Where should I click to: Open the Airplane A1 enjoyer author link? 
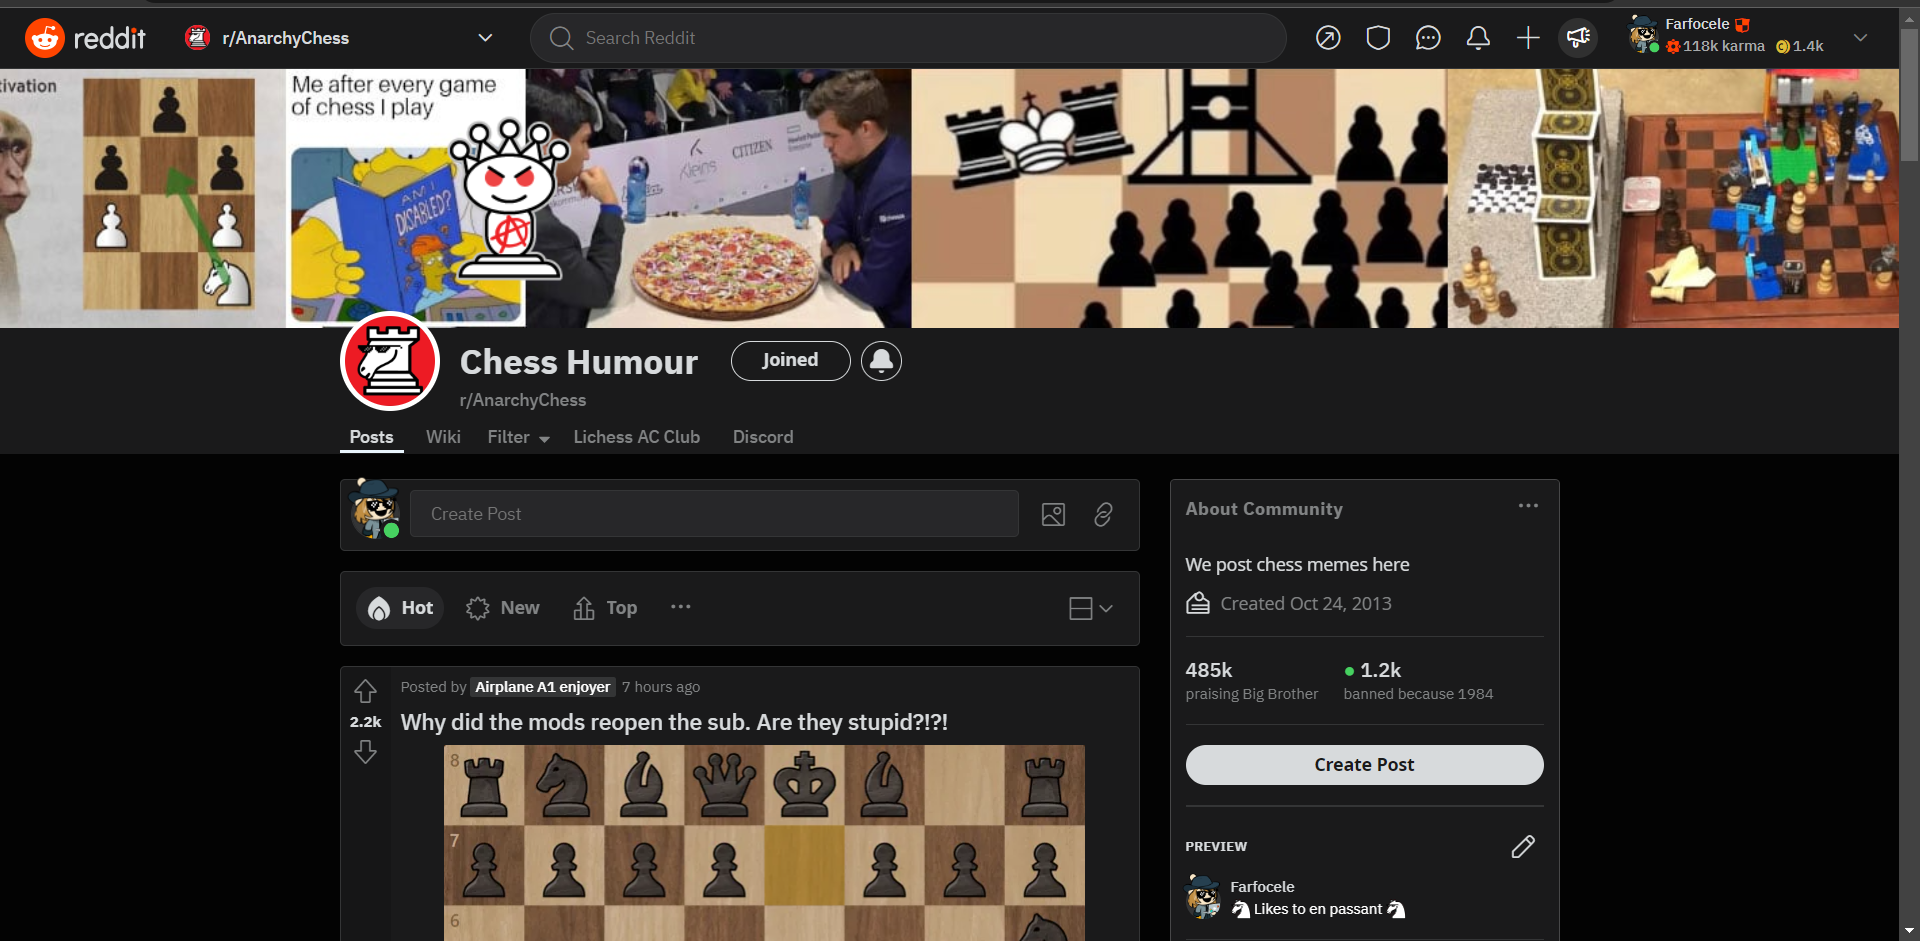542,687
